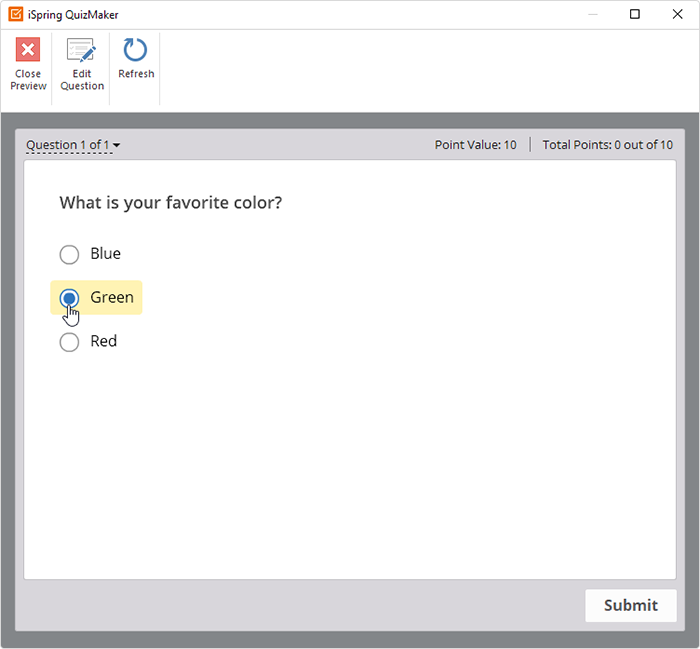Click the Edit Question label text
Viewport: 700px width, 649px height.
pyautogui.click(x=82, y=80)
